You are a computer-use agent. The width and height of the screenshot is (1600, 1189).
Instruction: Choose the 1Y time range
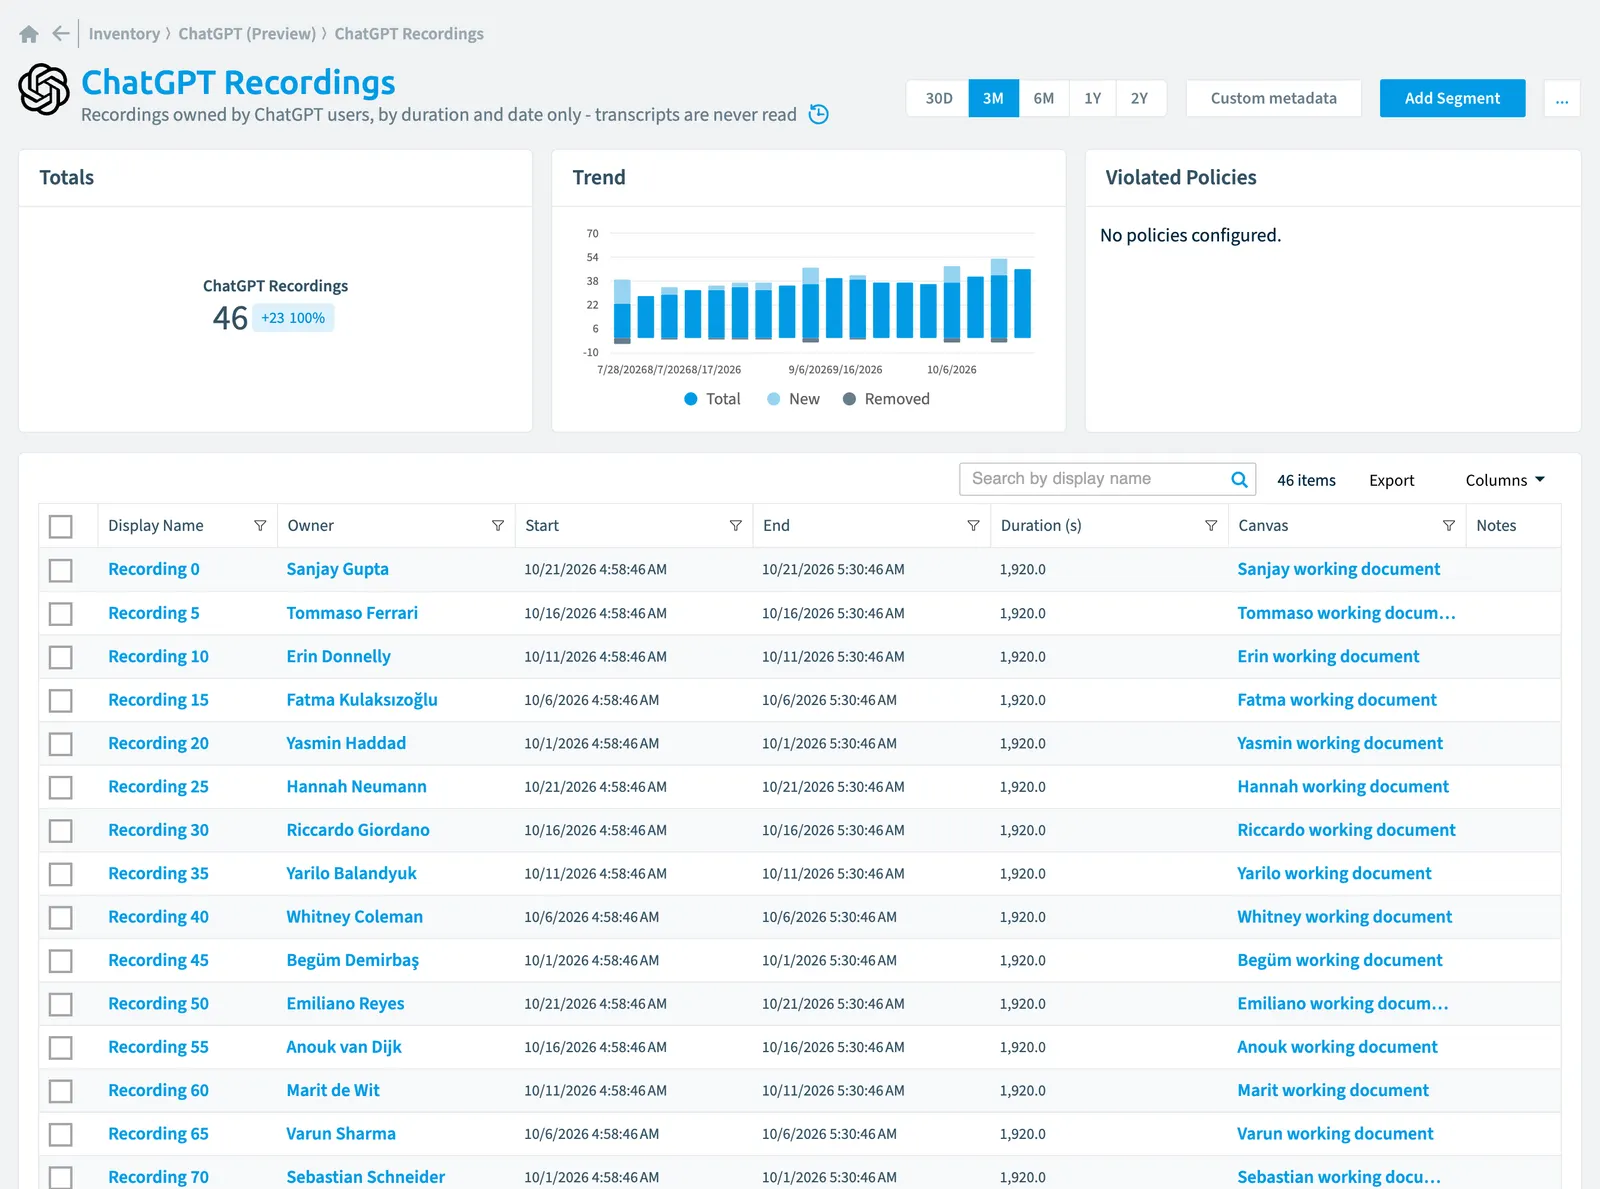(x=1092, y=98)
